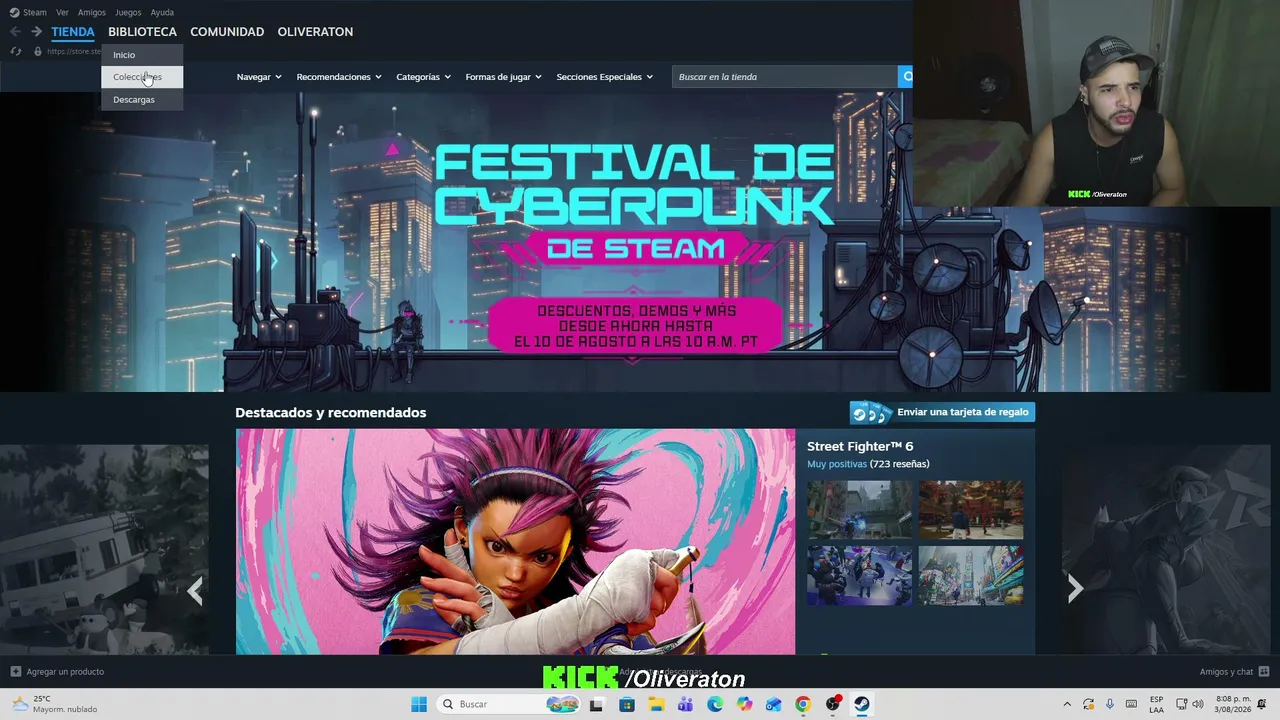Switch to the BIBLIOTECA tab

(142, 32)
